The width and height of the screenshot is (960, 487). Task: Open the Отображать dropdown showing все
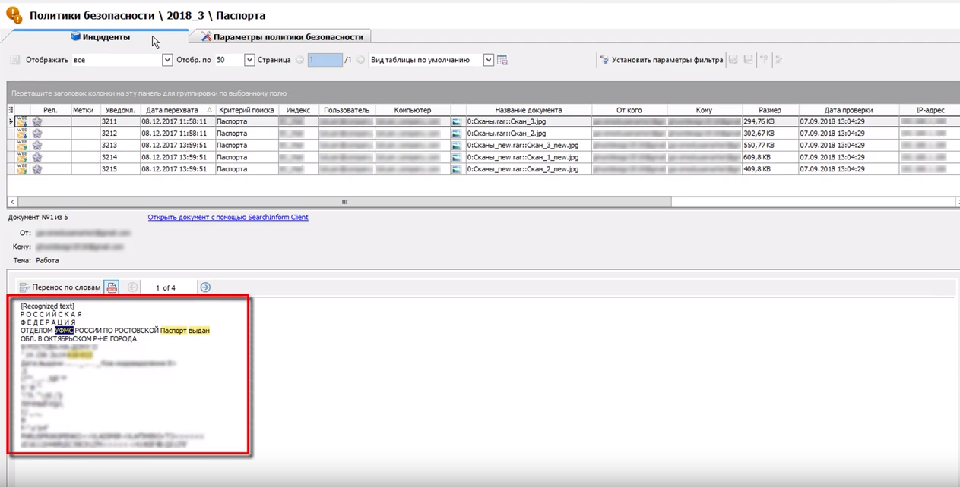[167, 60]
